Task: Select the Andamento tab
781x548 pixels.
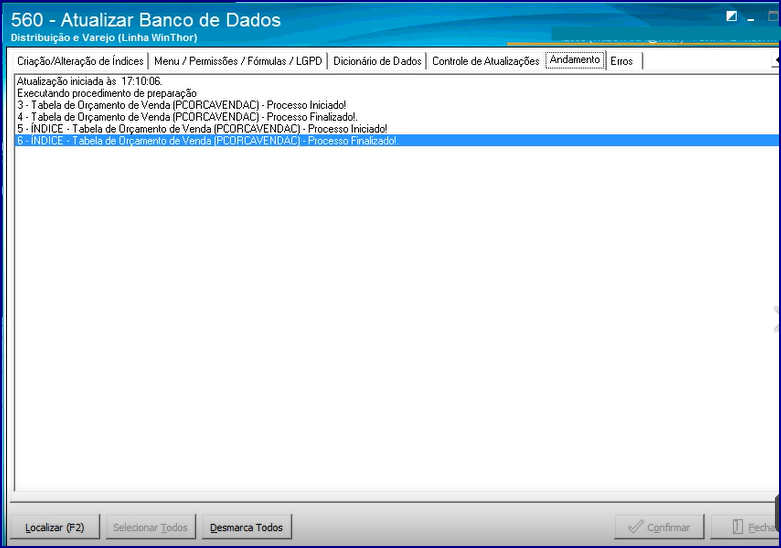Action: [x=575, y=60]
